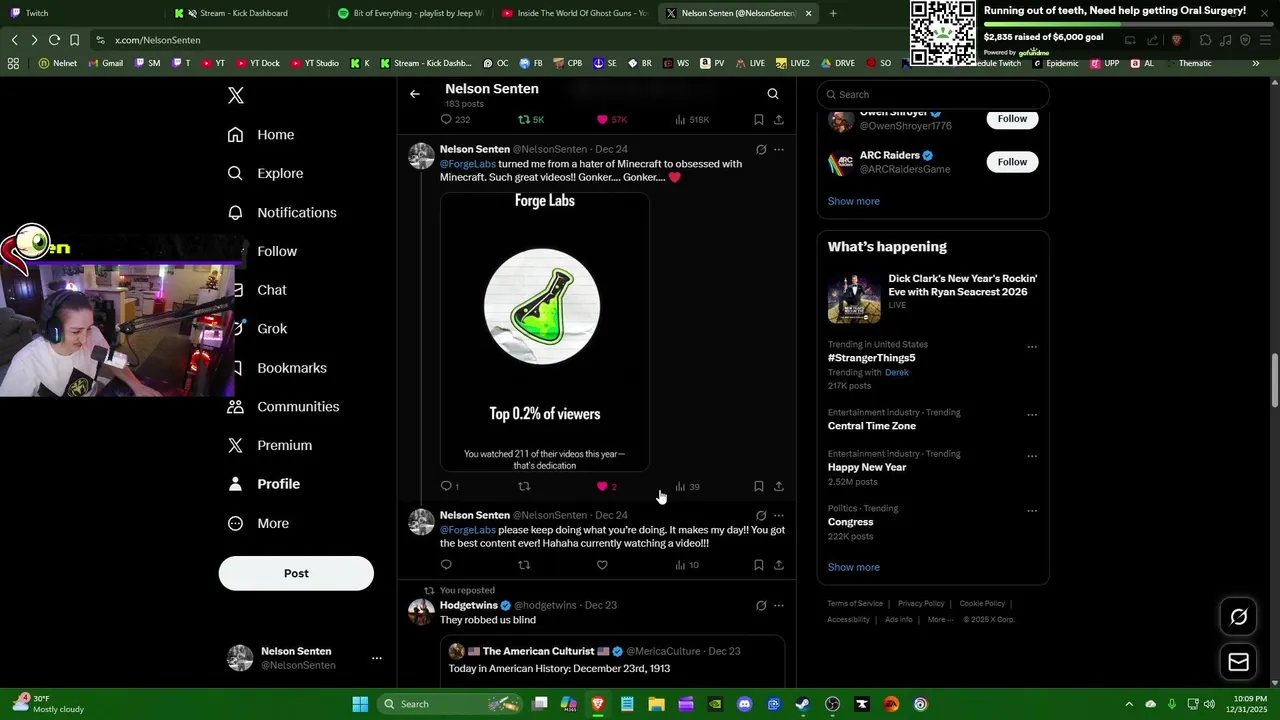Bookmark the Forge Labs Minecraft post
The image size is (1280, 720).
tap(759, 486)
